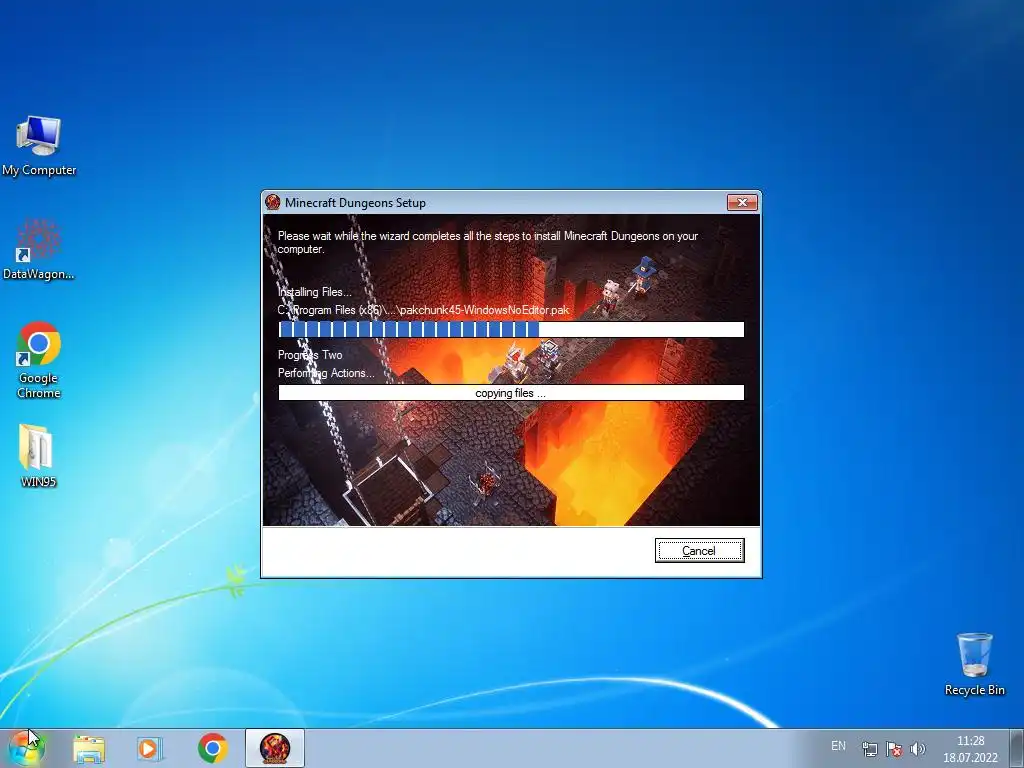Select the Recycle Bin icon
Screen dimensions: 1024x768
coord(974,664)
